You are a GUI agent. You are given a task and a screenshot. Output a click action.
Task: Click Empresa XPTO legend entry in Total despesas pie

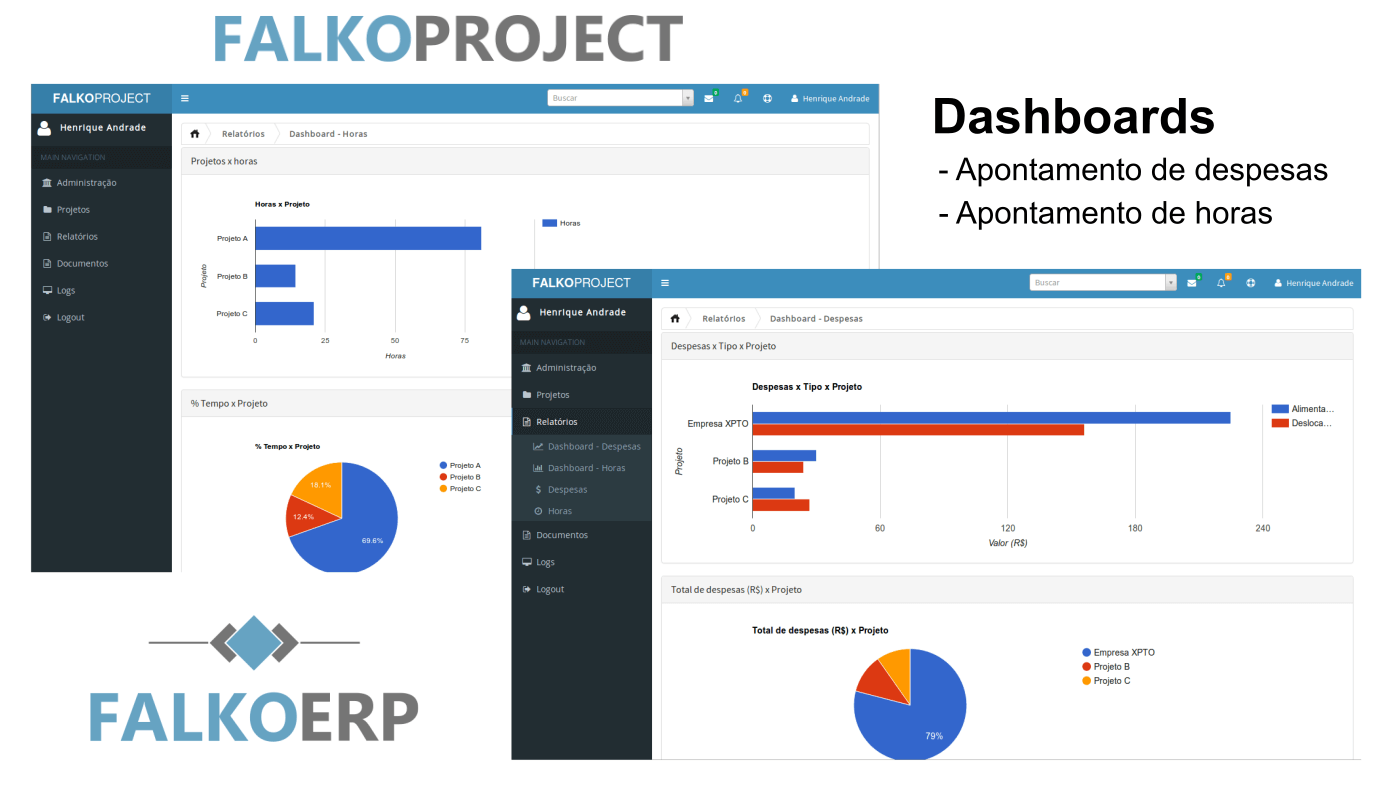[1118, 653]
